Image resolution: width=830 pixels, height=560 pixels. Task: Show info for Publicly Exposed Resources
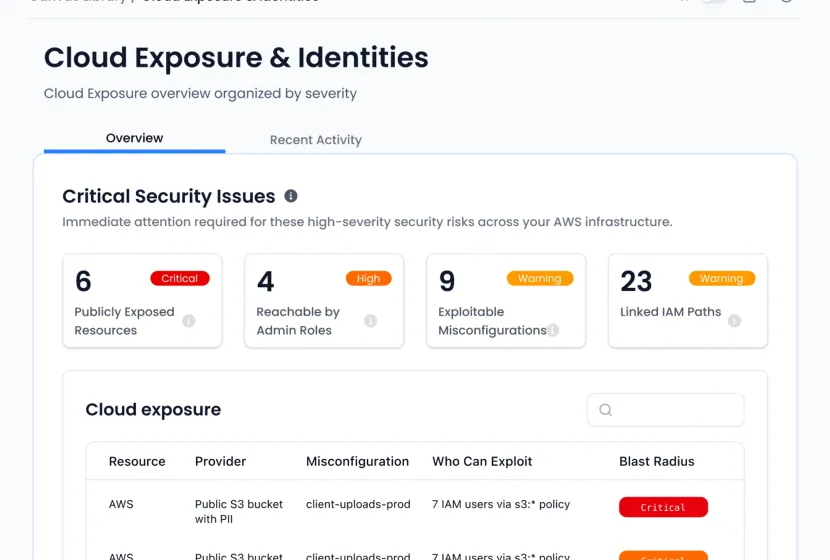click(188, 321)
